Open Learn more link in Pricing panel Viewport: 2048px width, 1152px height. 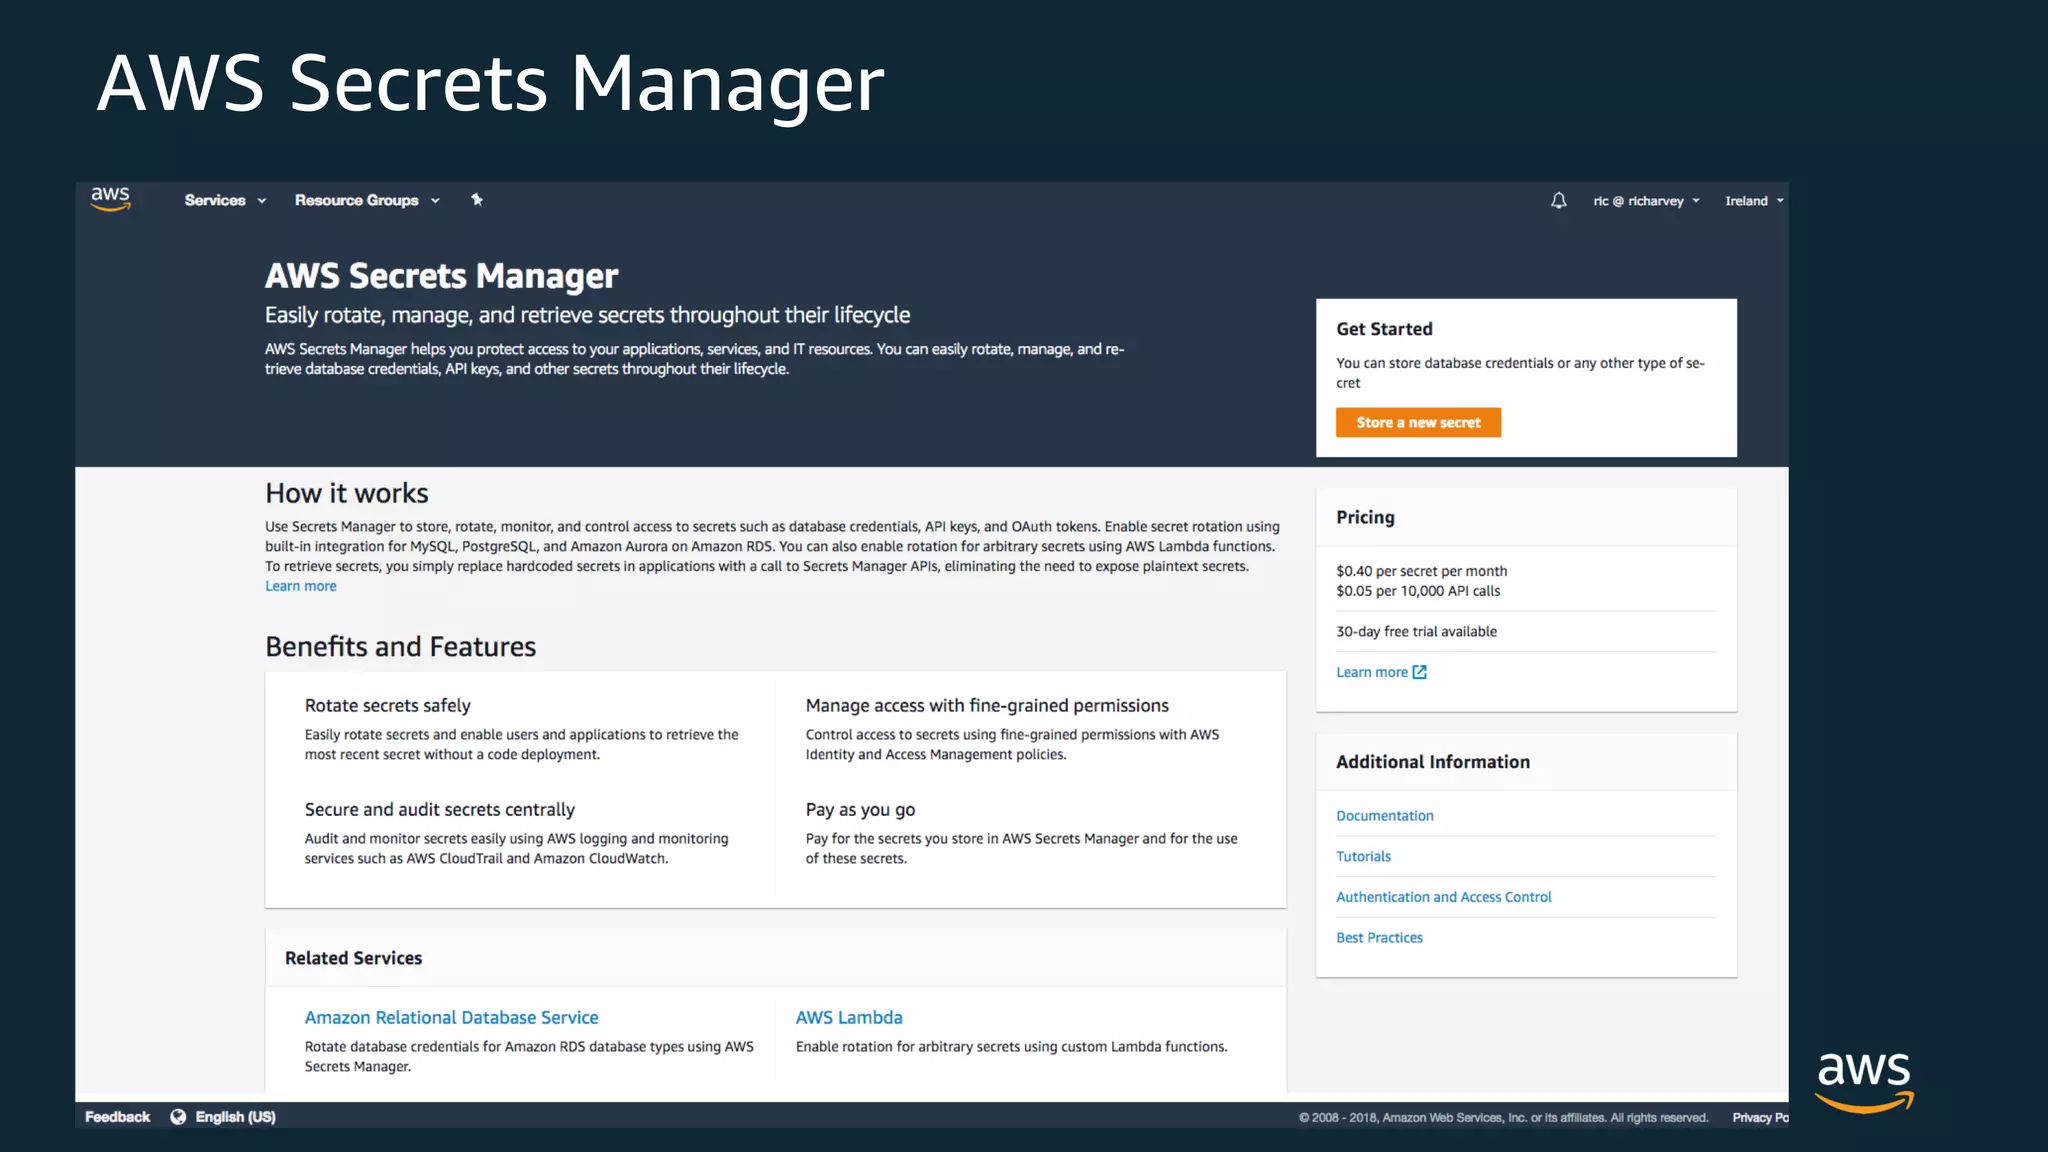[1371, 672]
